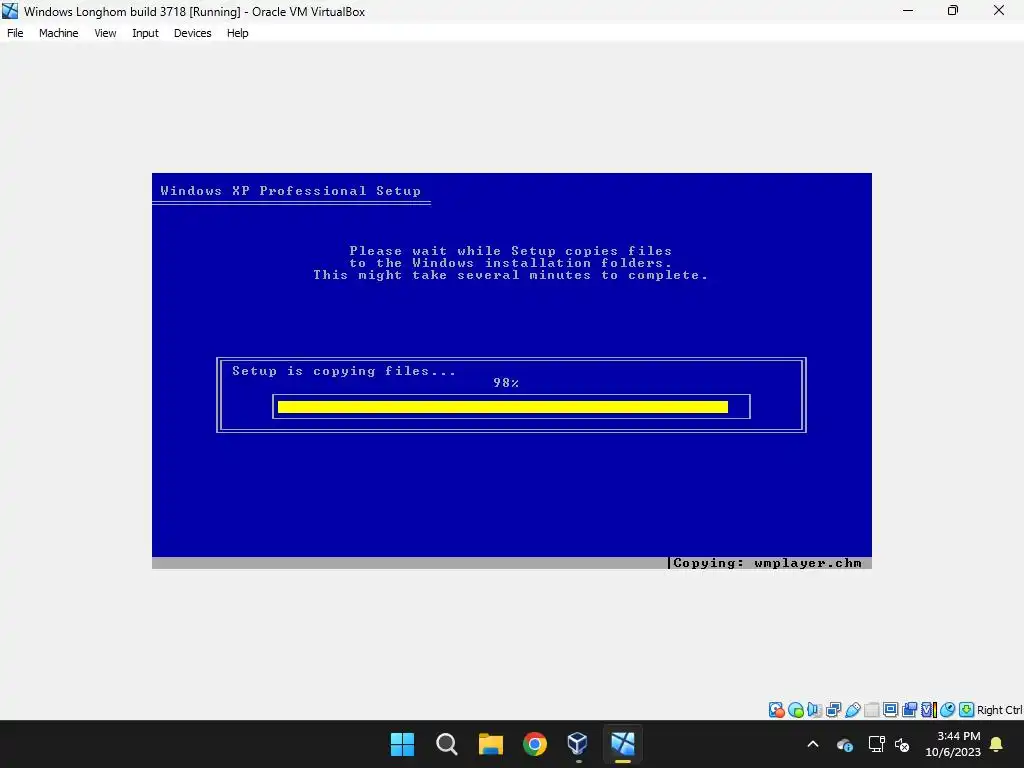
Task: Click the audio speaker status icon
Action: tap(814, 710)
